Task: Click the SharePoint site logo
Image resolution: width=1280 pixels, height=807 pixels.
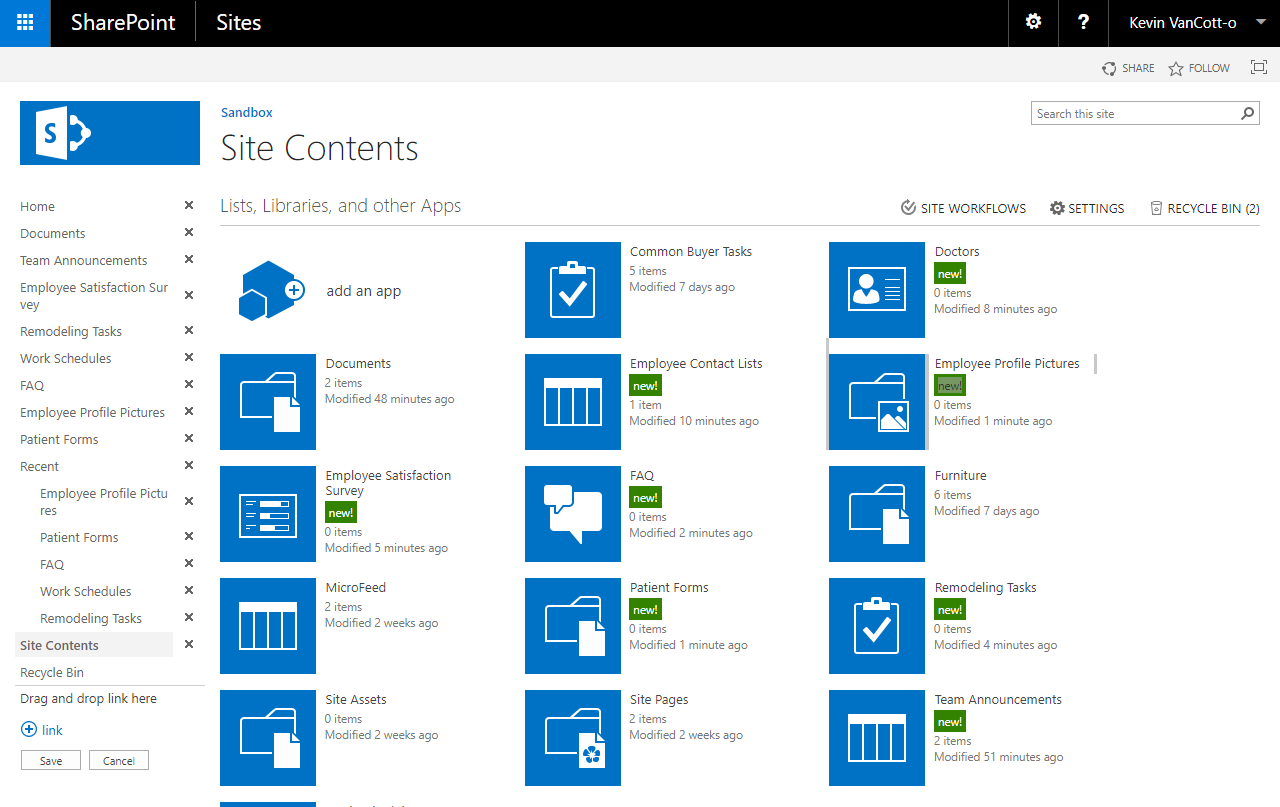Action: tap(110, 133)
